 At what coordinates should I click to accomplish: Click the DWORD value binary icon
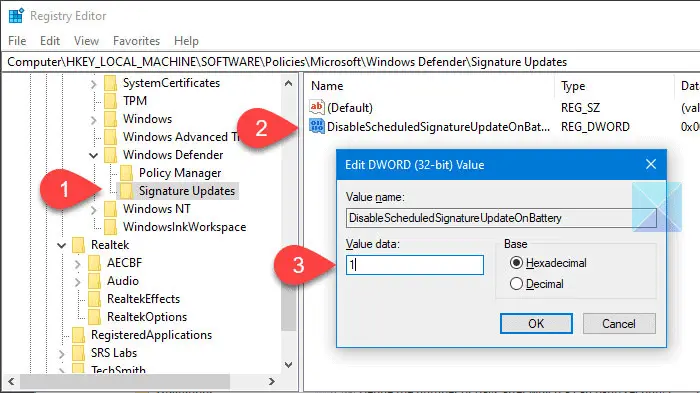tap(317, 126)
